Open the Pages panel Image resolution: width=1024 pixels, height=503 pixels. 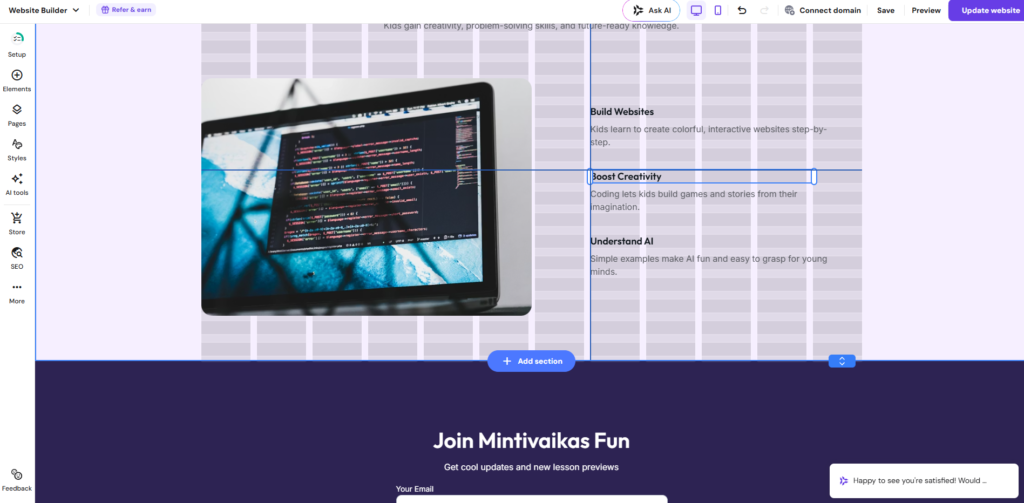pos(17,115)
